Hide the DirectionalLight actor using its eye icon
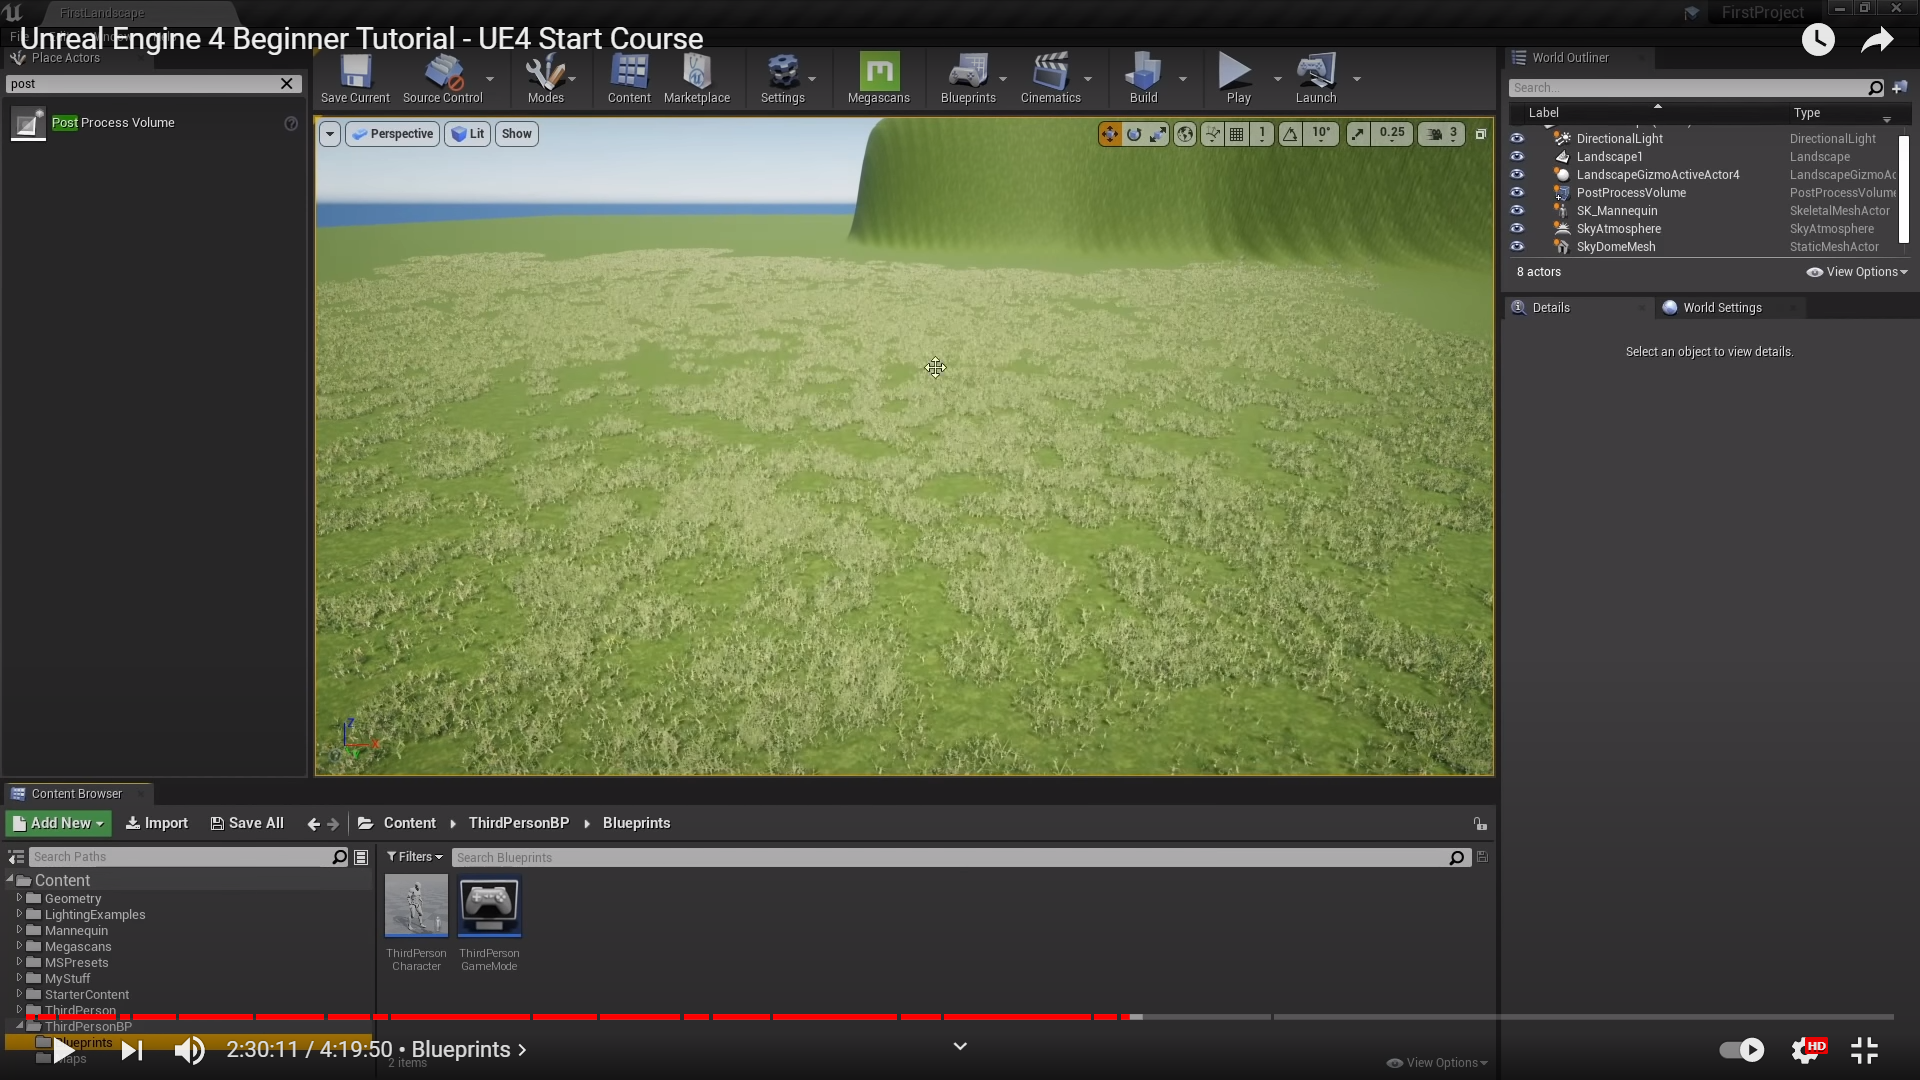1920x1080 pixels. pyautogui.click(x=1517, y=138)
